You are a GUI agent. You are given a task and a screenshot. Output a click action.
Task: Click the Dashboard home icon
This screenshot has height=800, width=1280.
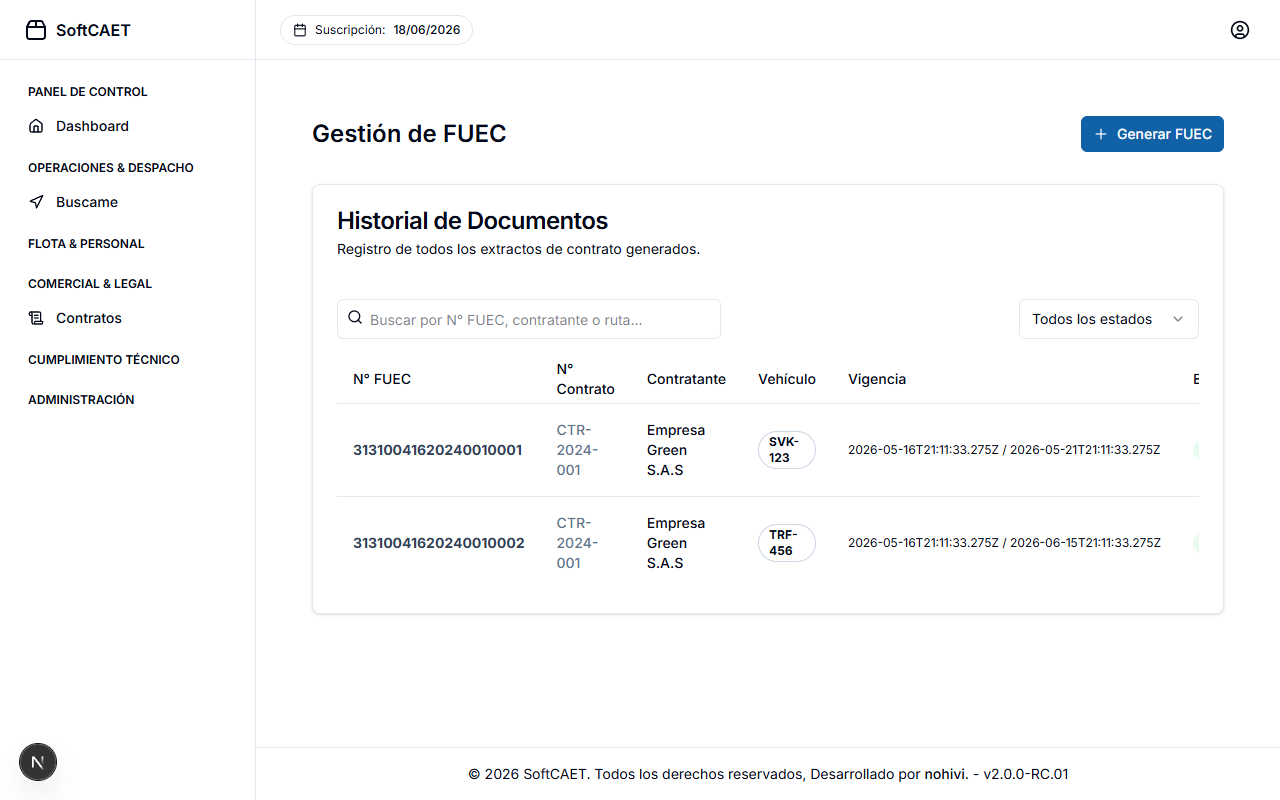36,126
